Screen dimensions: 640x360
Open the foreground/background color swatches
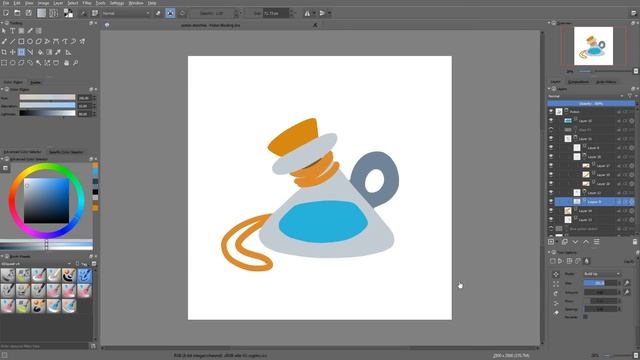point(68,13)
